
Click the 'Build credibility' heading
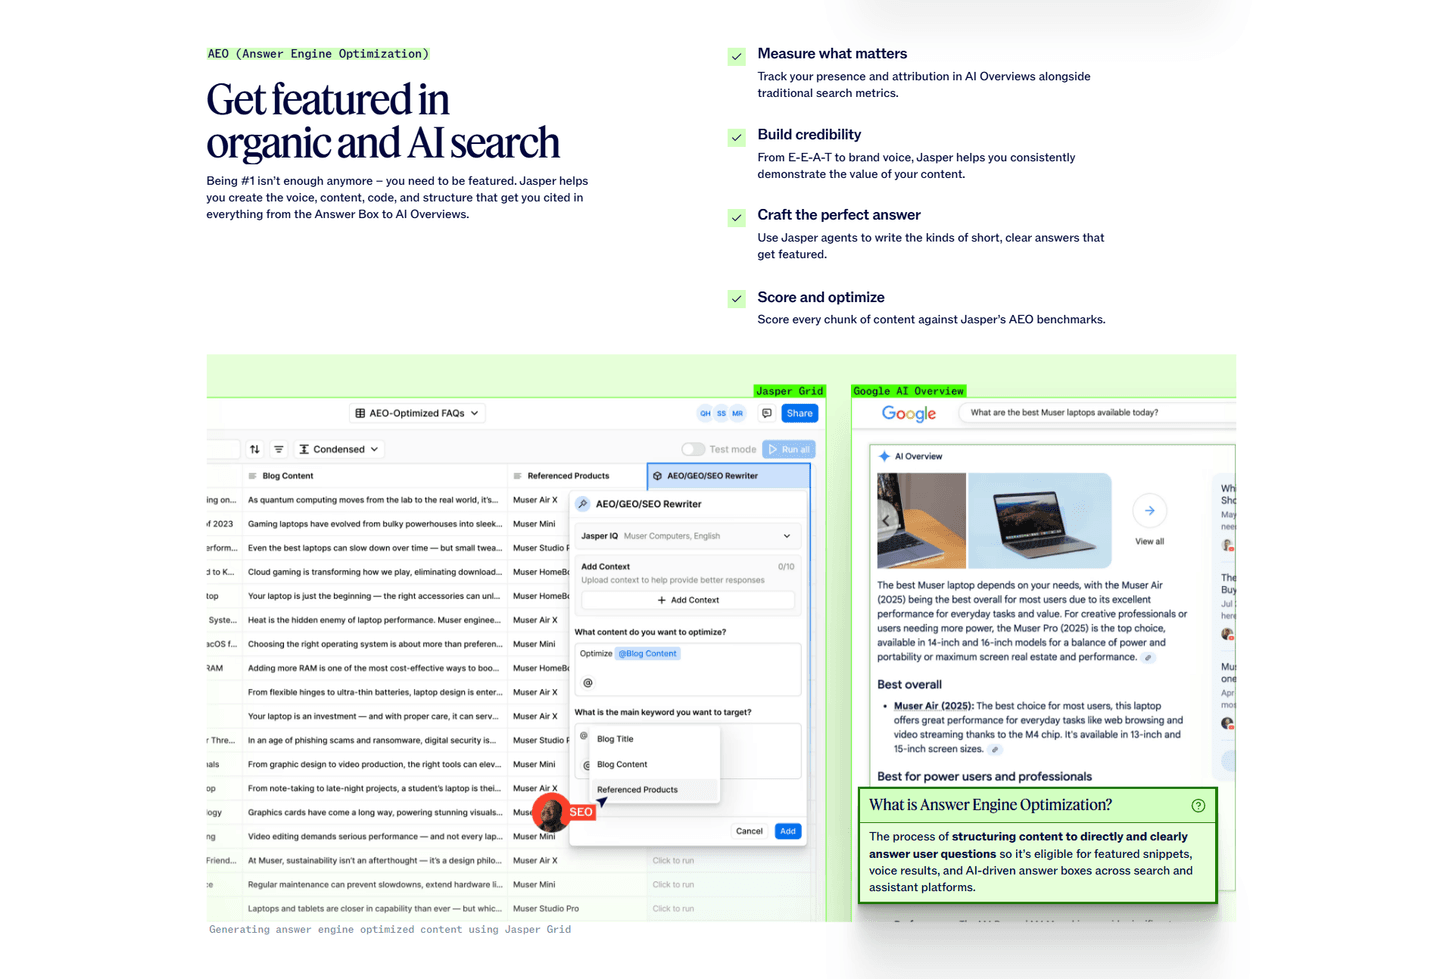tap(809, 135)
